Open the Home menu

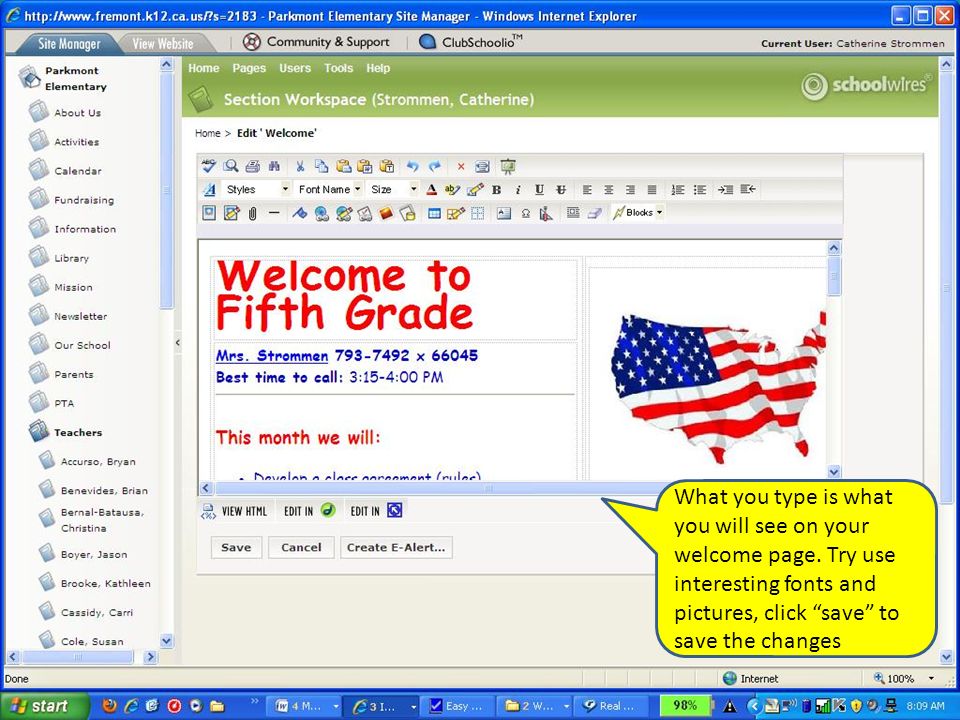pyautogui.click(x=203, y=68)
